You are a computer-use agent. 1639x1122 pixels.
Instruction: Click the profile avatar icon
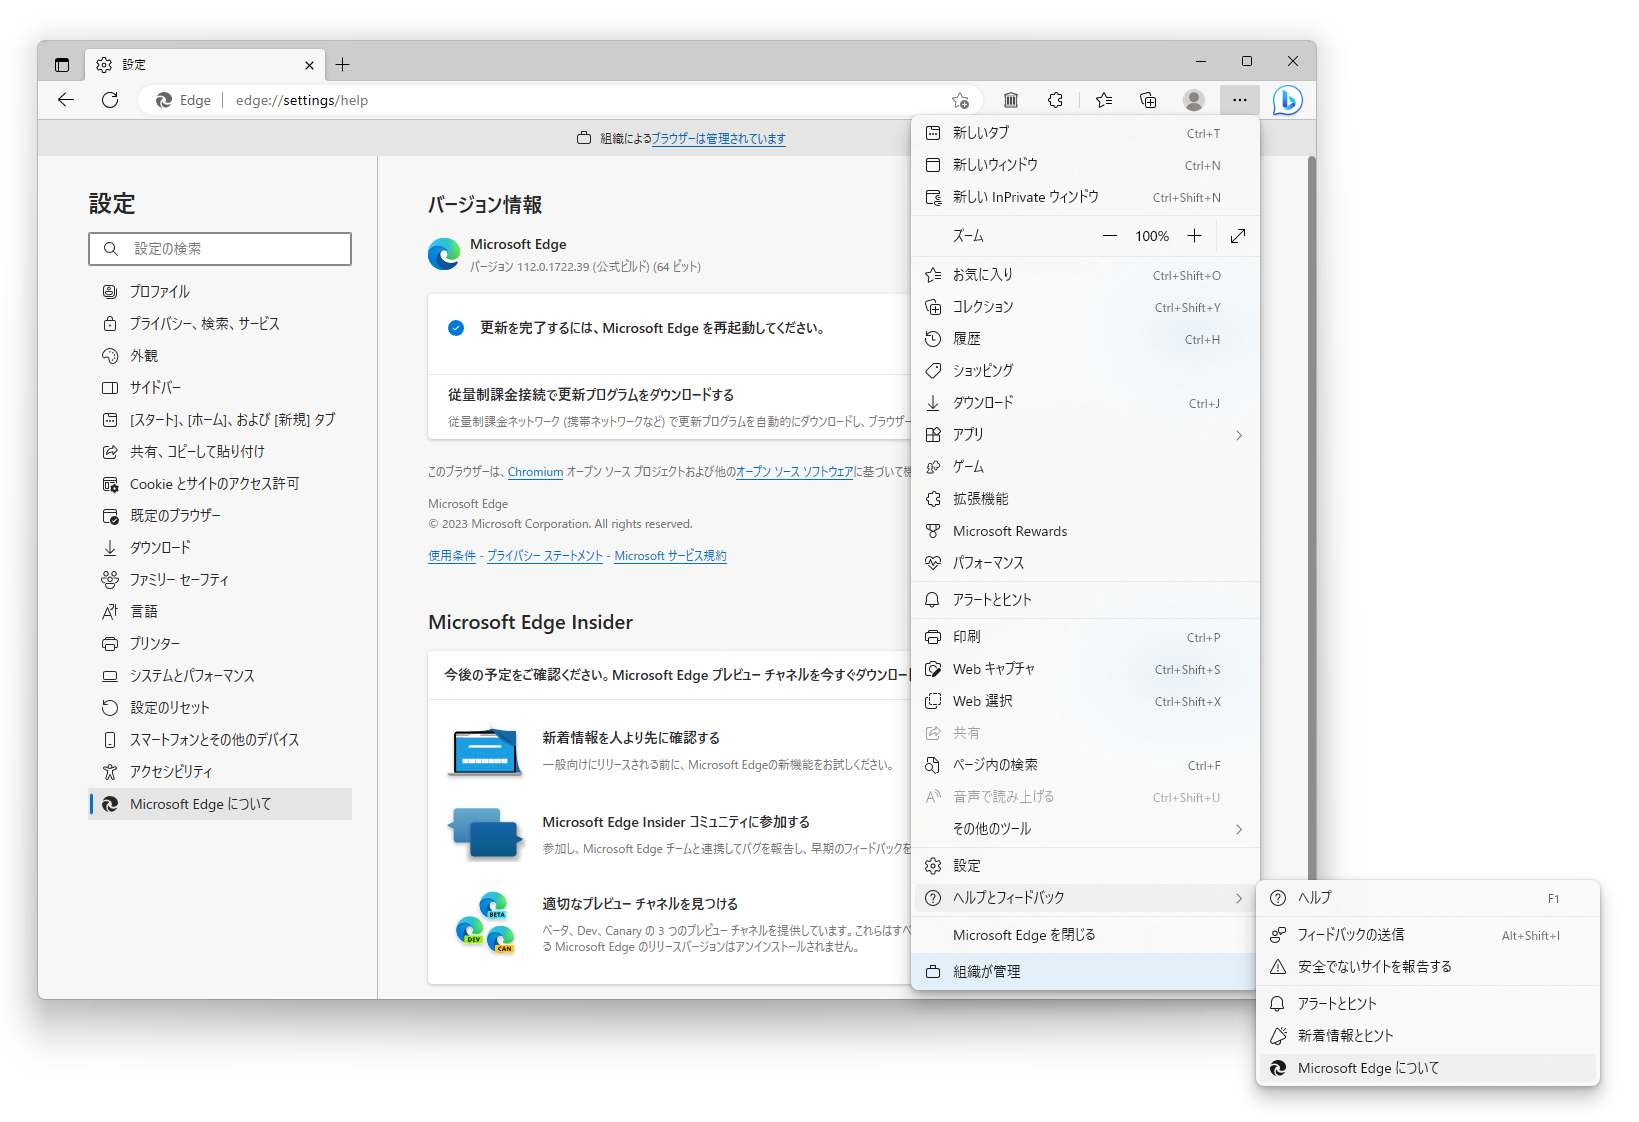point(1194,100)
